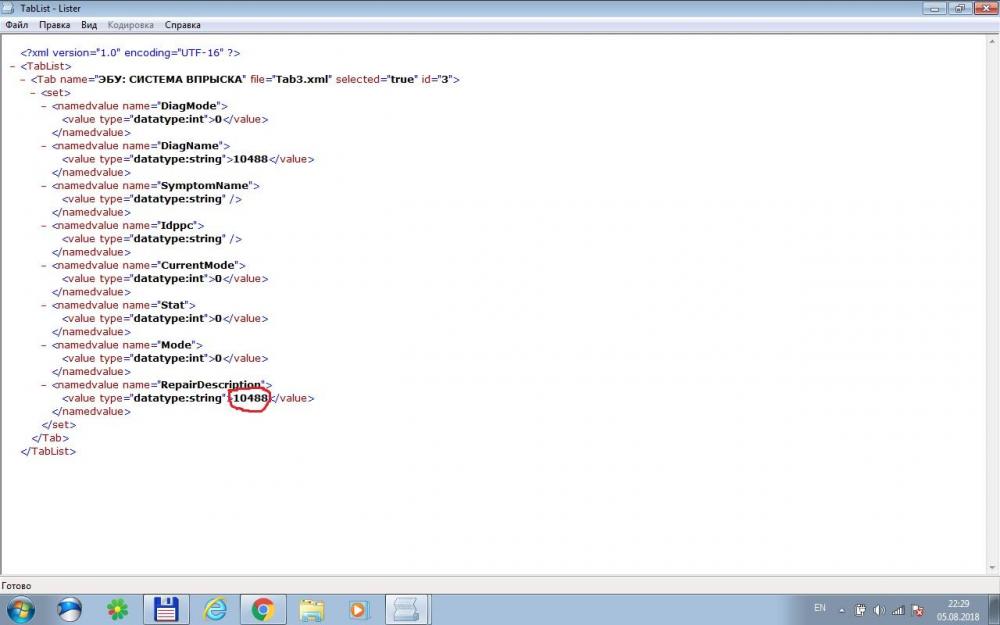Switch to Google Chrome on the taskbar

pos(263,610)
